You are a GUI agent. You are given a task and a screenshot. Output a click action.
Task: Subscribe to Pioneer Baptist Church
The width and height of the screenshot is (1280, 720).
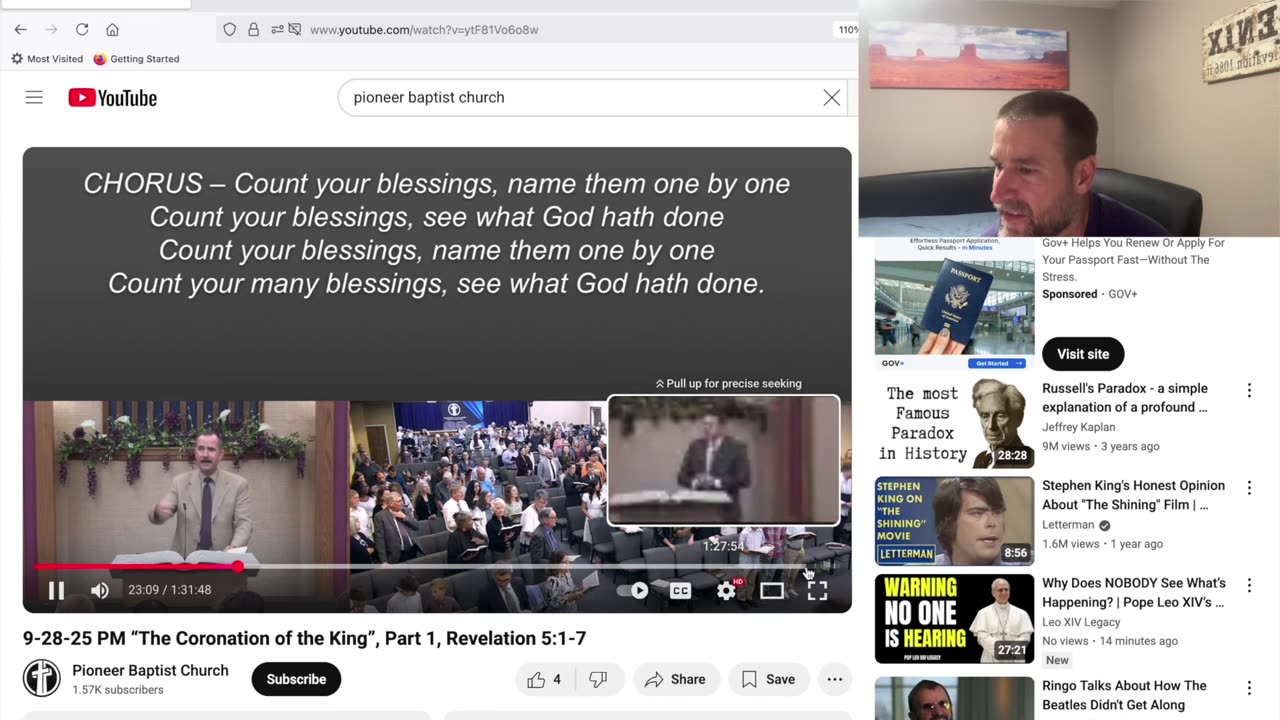[296, 679]
